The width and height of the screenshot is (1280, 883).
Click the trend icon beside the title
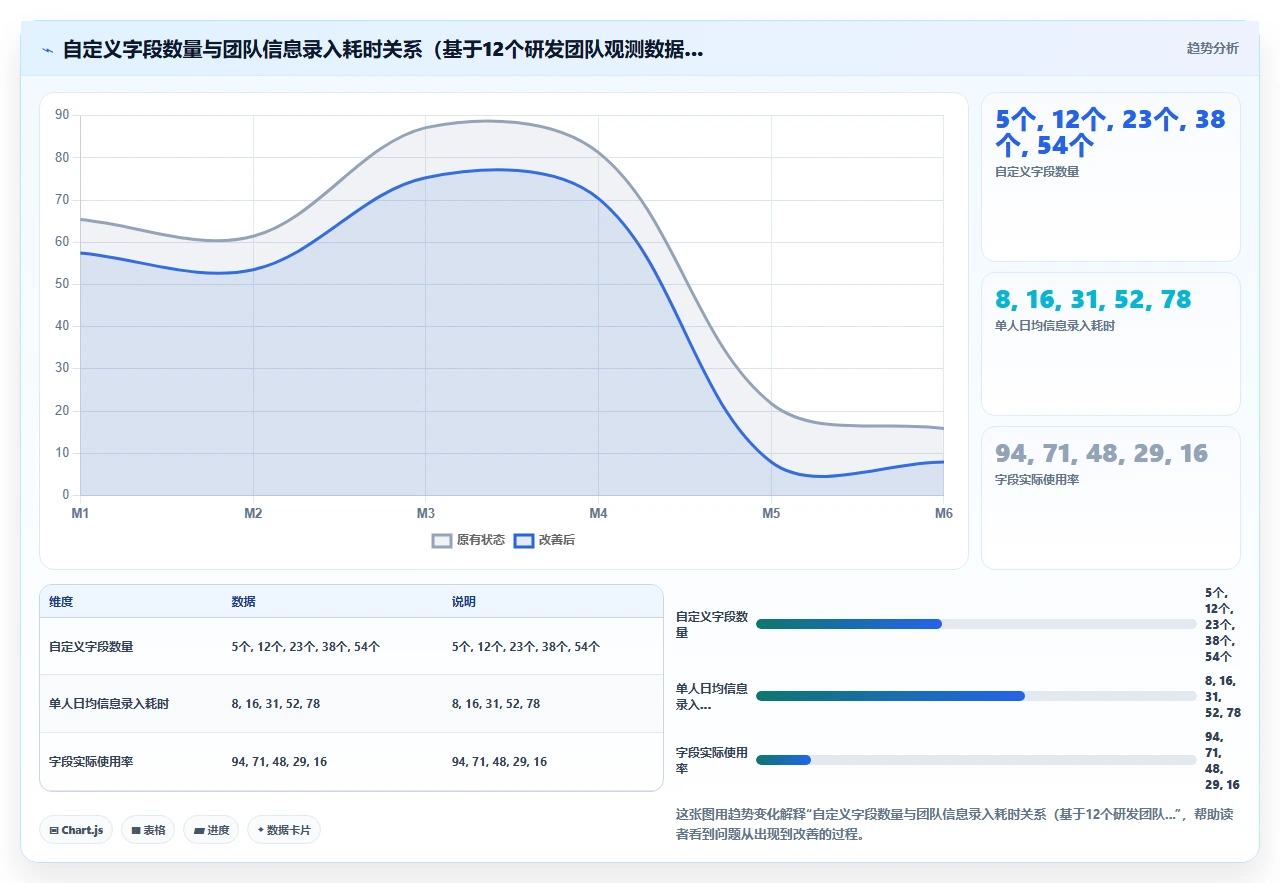48,50
